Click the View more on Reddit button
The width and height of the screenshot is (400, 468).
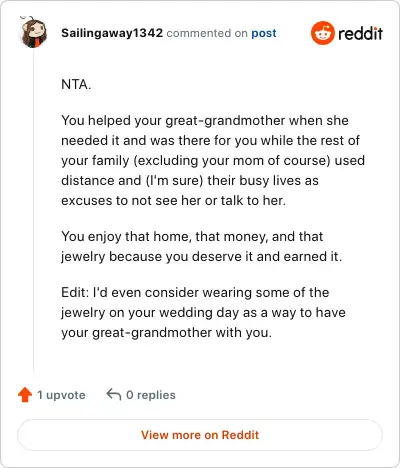click(200, 435)
